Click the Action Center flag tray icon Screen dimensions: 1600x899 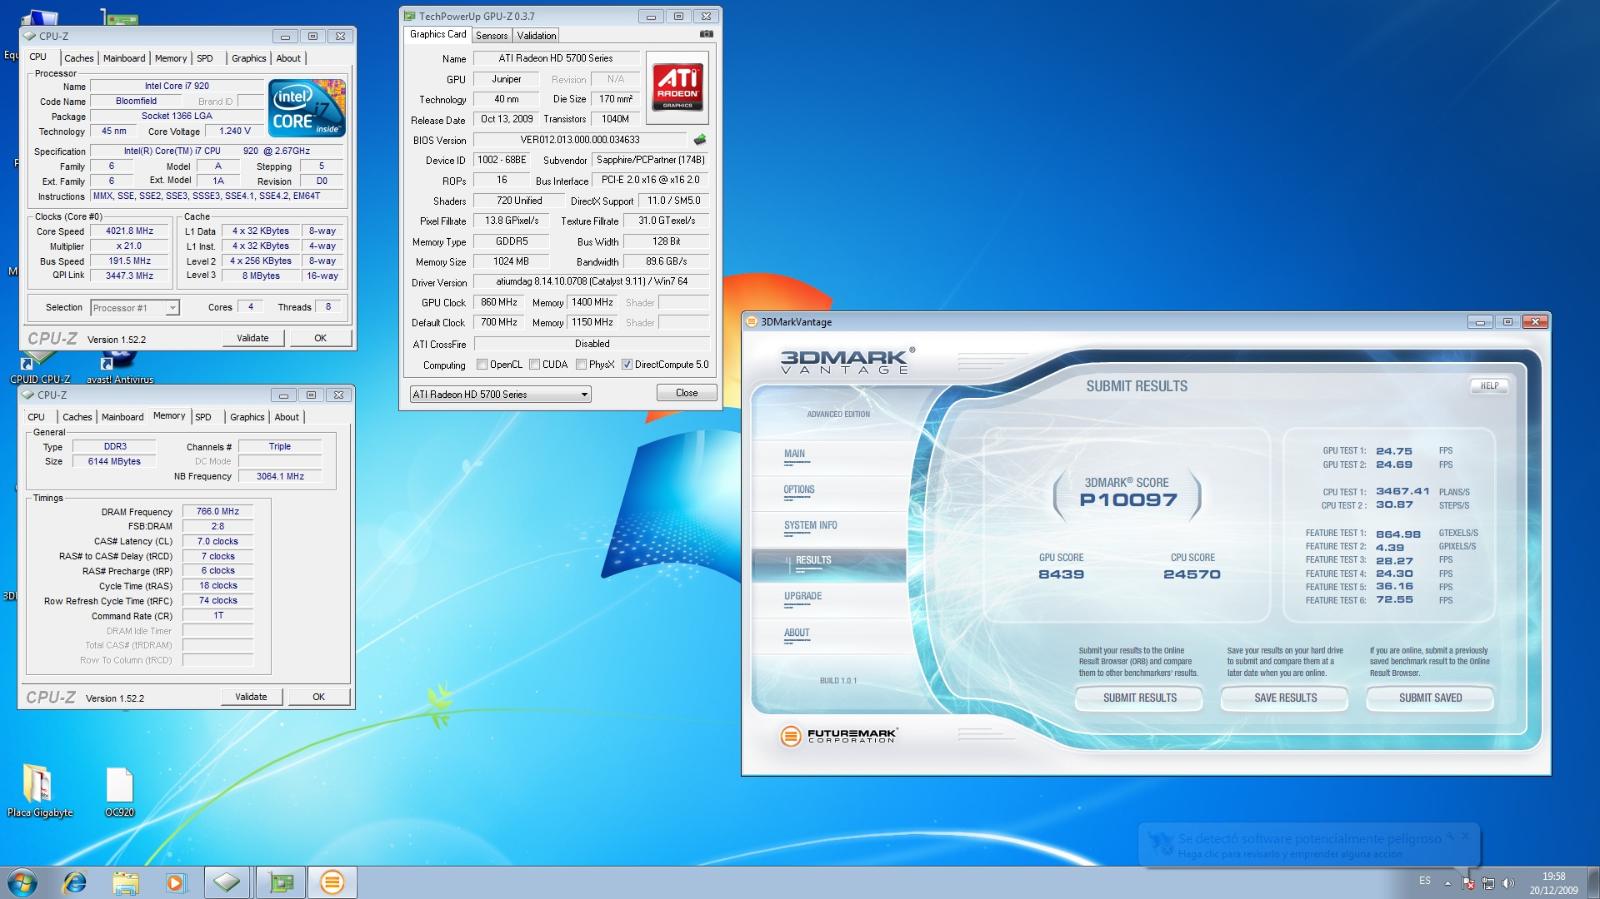(x=1468, y=882)
